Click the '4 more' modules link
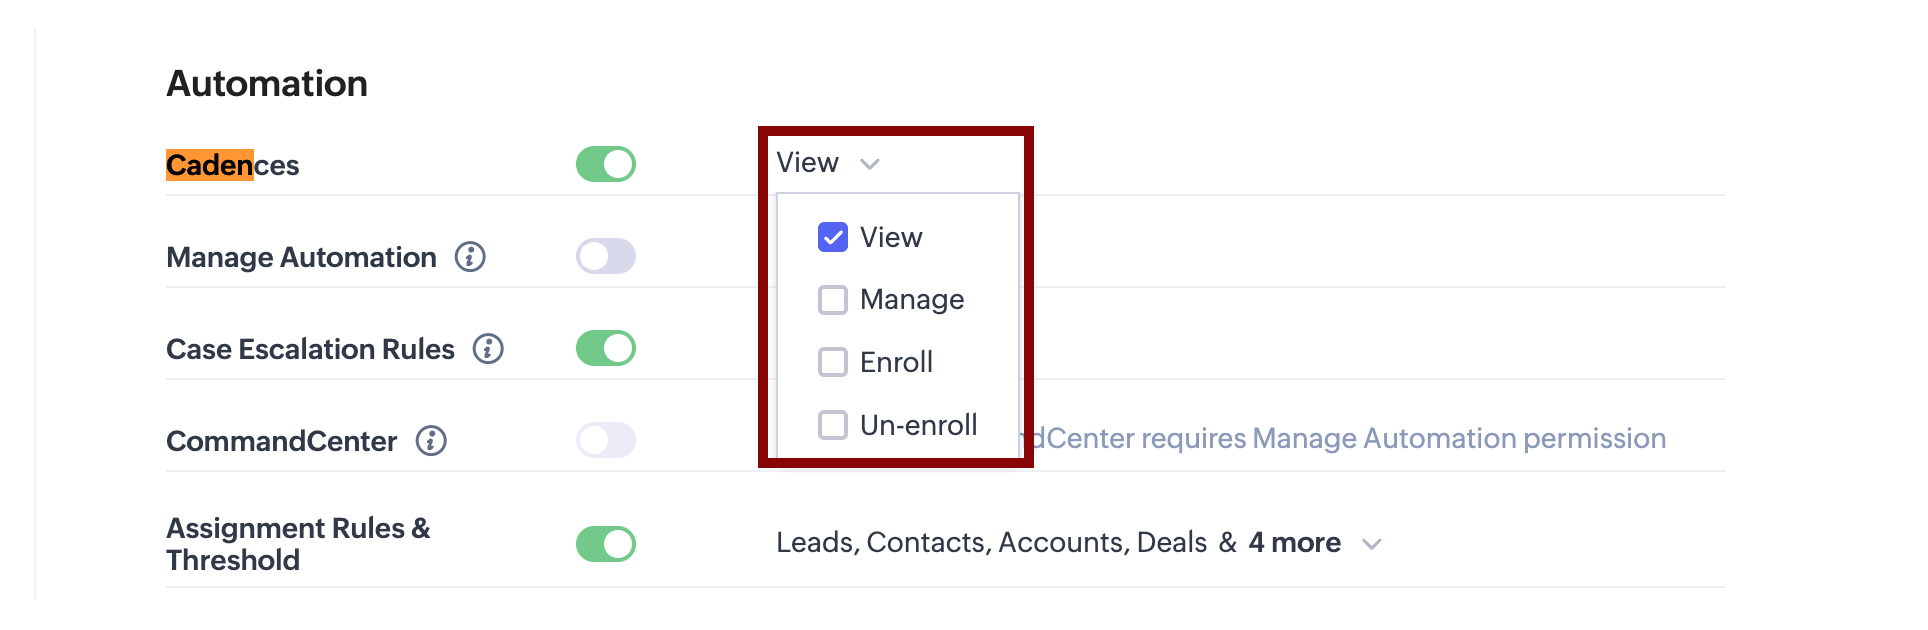 (x=1294, y=543)
